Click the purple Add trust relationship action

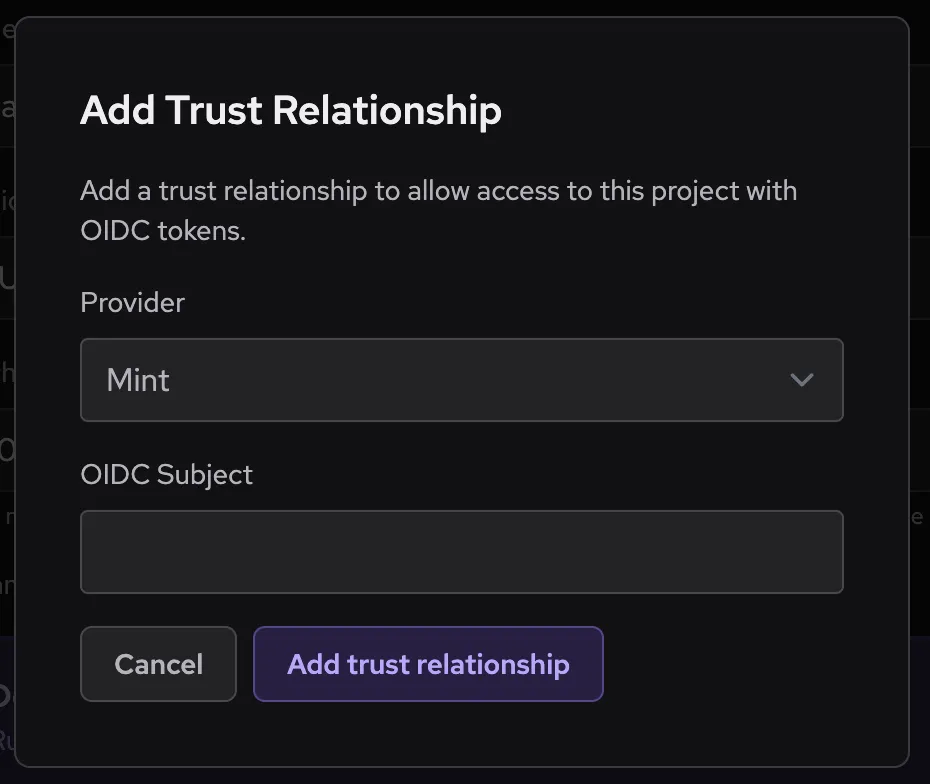[428, 664]
